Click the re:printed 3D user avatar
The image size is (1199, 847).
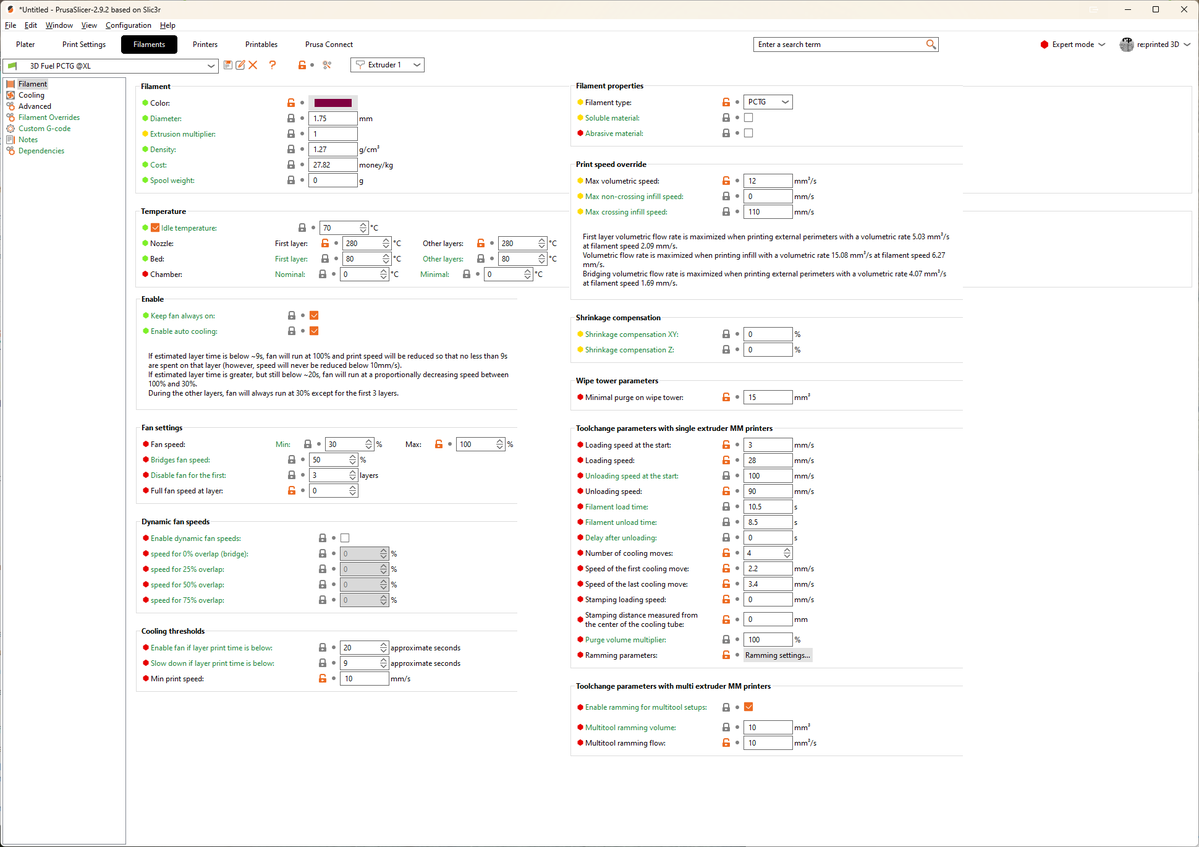(1126, 44)
